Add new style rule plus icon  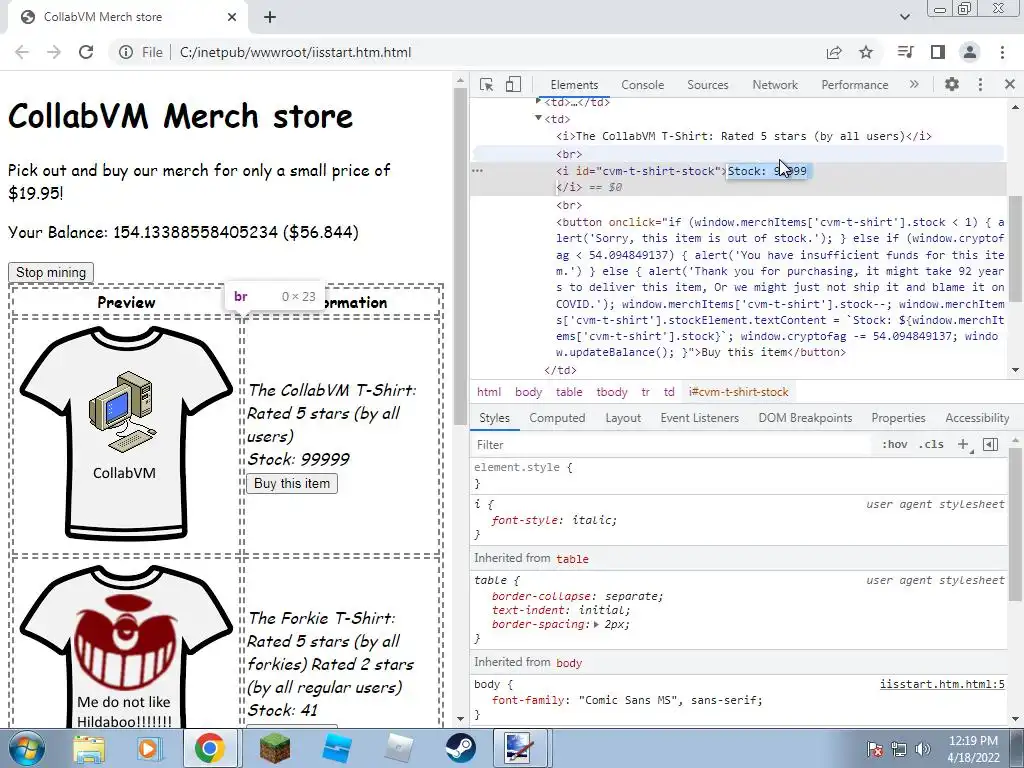[x=963, y=445]
